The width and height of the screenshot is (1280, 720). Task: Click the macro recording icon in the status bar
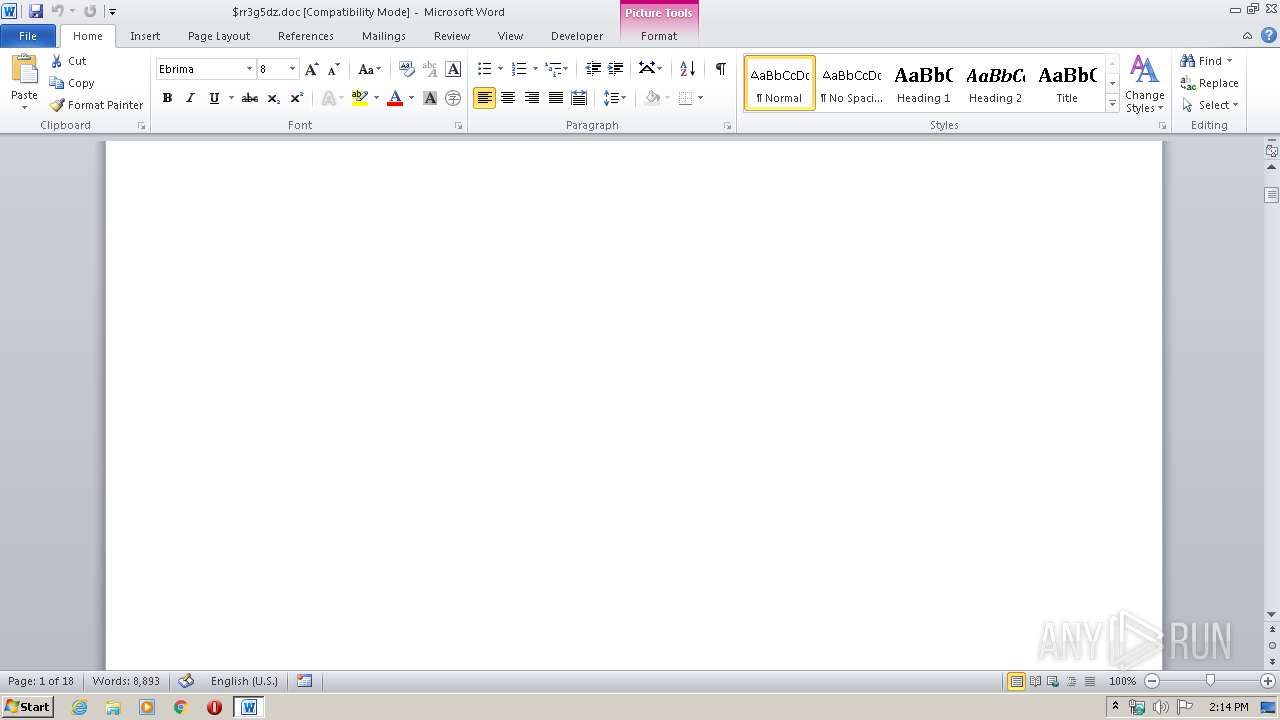(x=305, y=681)
